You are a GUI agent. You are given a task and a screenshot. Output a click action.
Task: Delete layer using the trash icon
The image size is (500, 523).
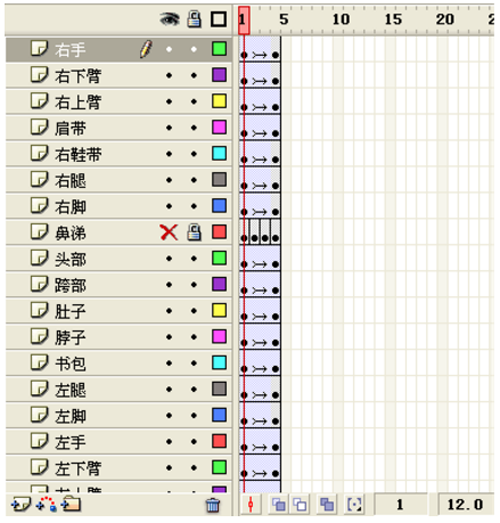pos(213,505)
